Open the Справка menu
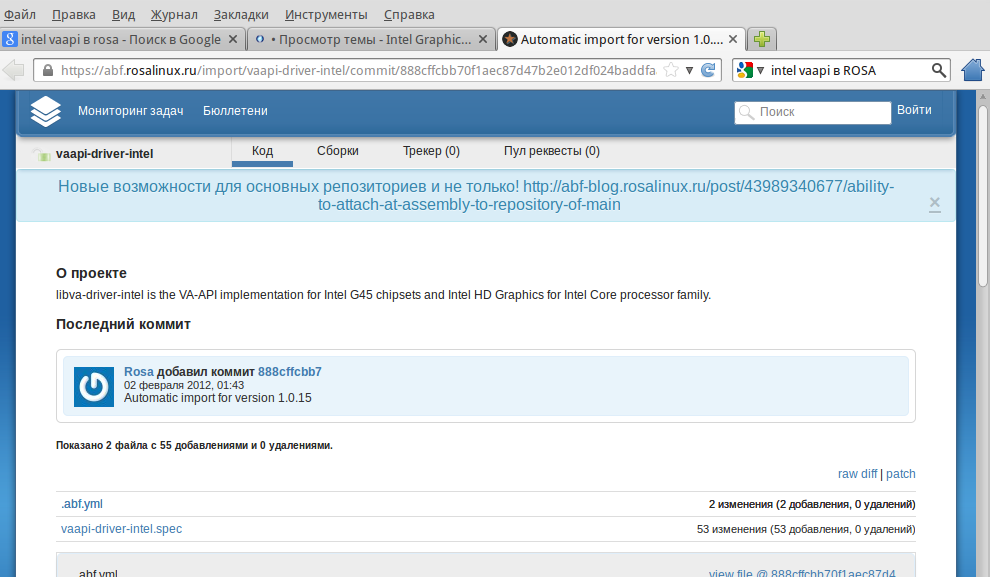Image resolution: width=990 pixels, height=577 pixels. click(x=409, y=15)
